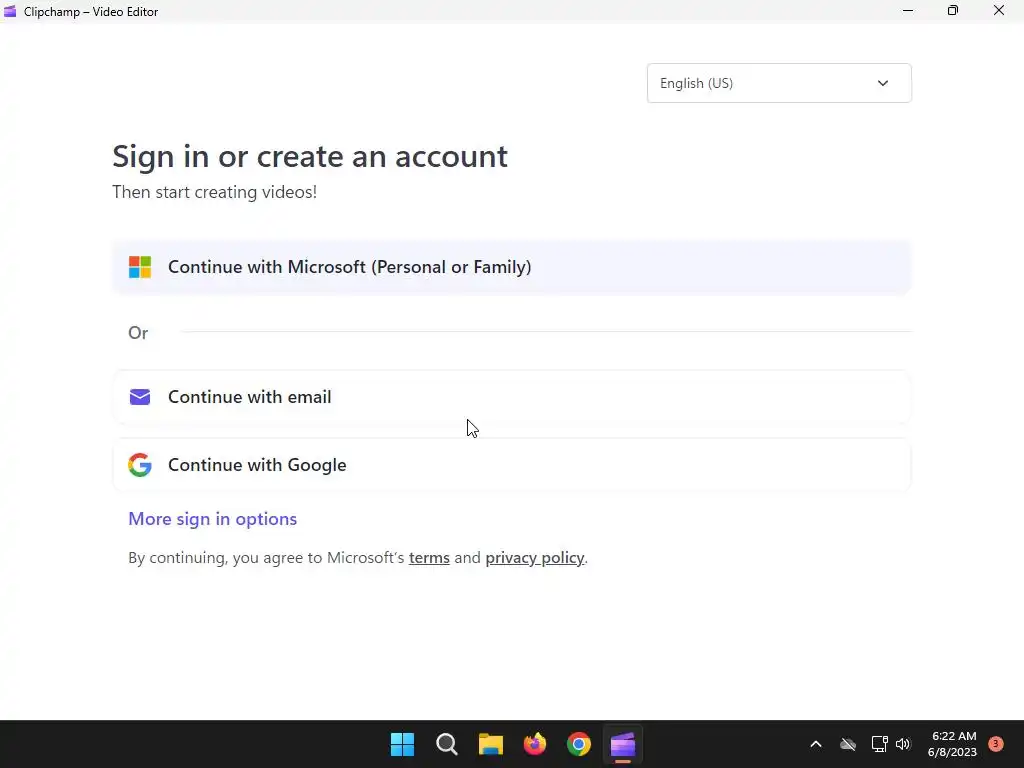This screenshot has height=768, width=1024.
Task: Click the 'Then start creating videos!' text
Action: [214, 192]
